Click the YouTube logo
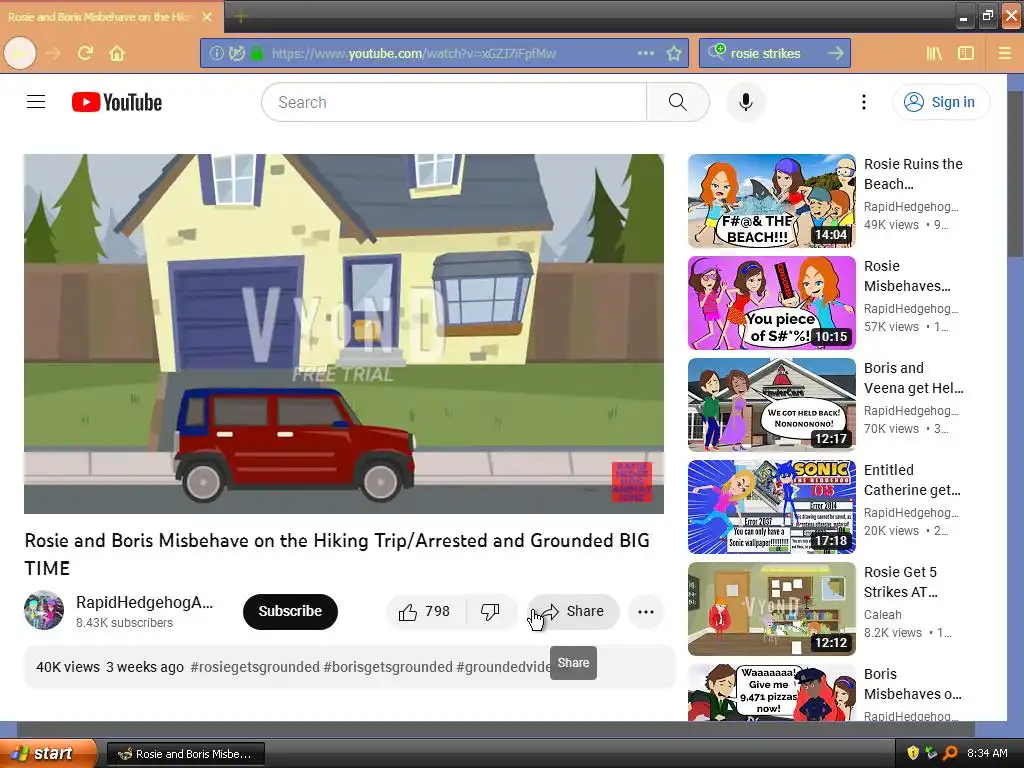 [117, 102]
